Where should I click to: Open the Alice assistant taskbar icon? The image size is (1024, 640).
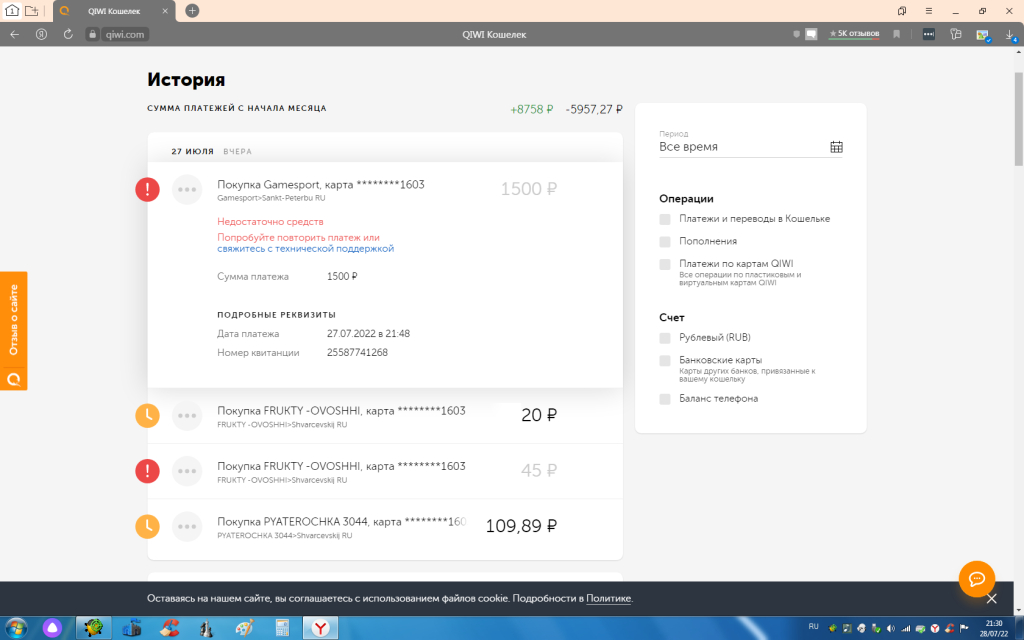[52, 628]
